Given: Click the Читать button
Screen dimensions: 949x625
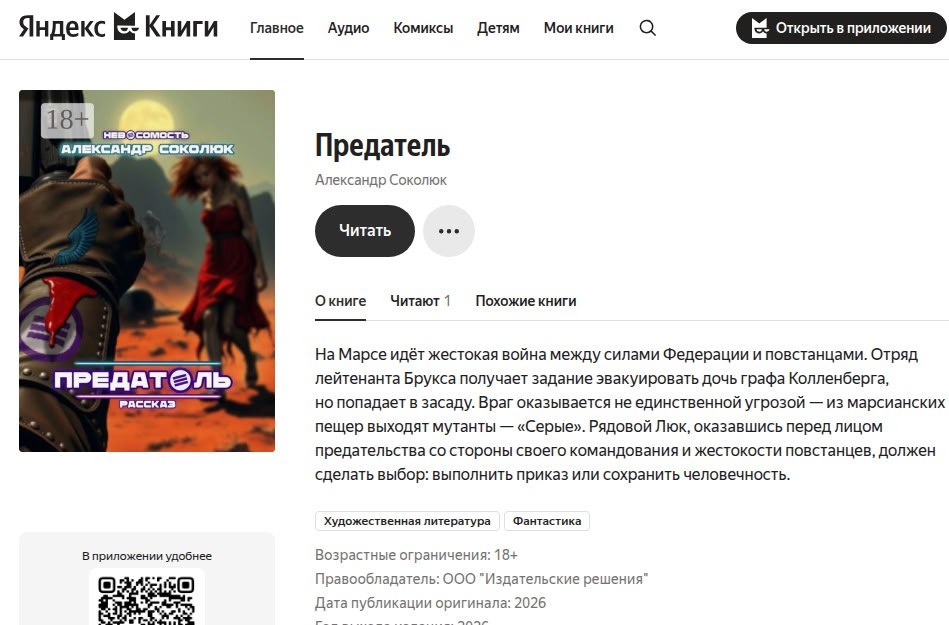Looking at the screenshot, I should 364,231.
